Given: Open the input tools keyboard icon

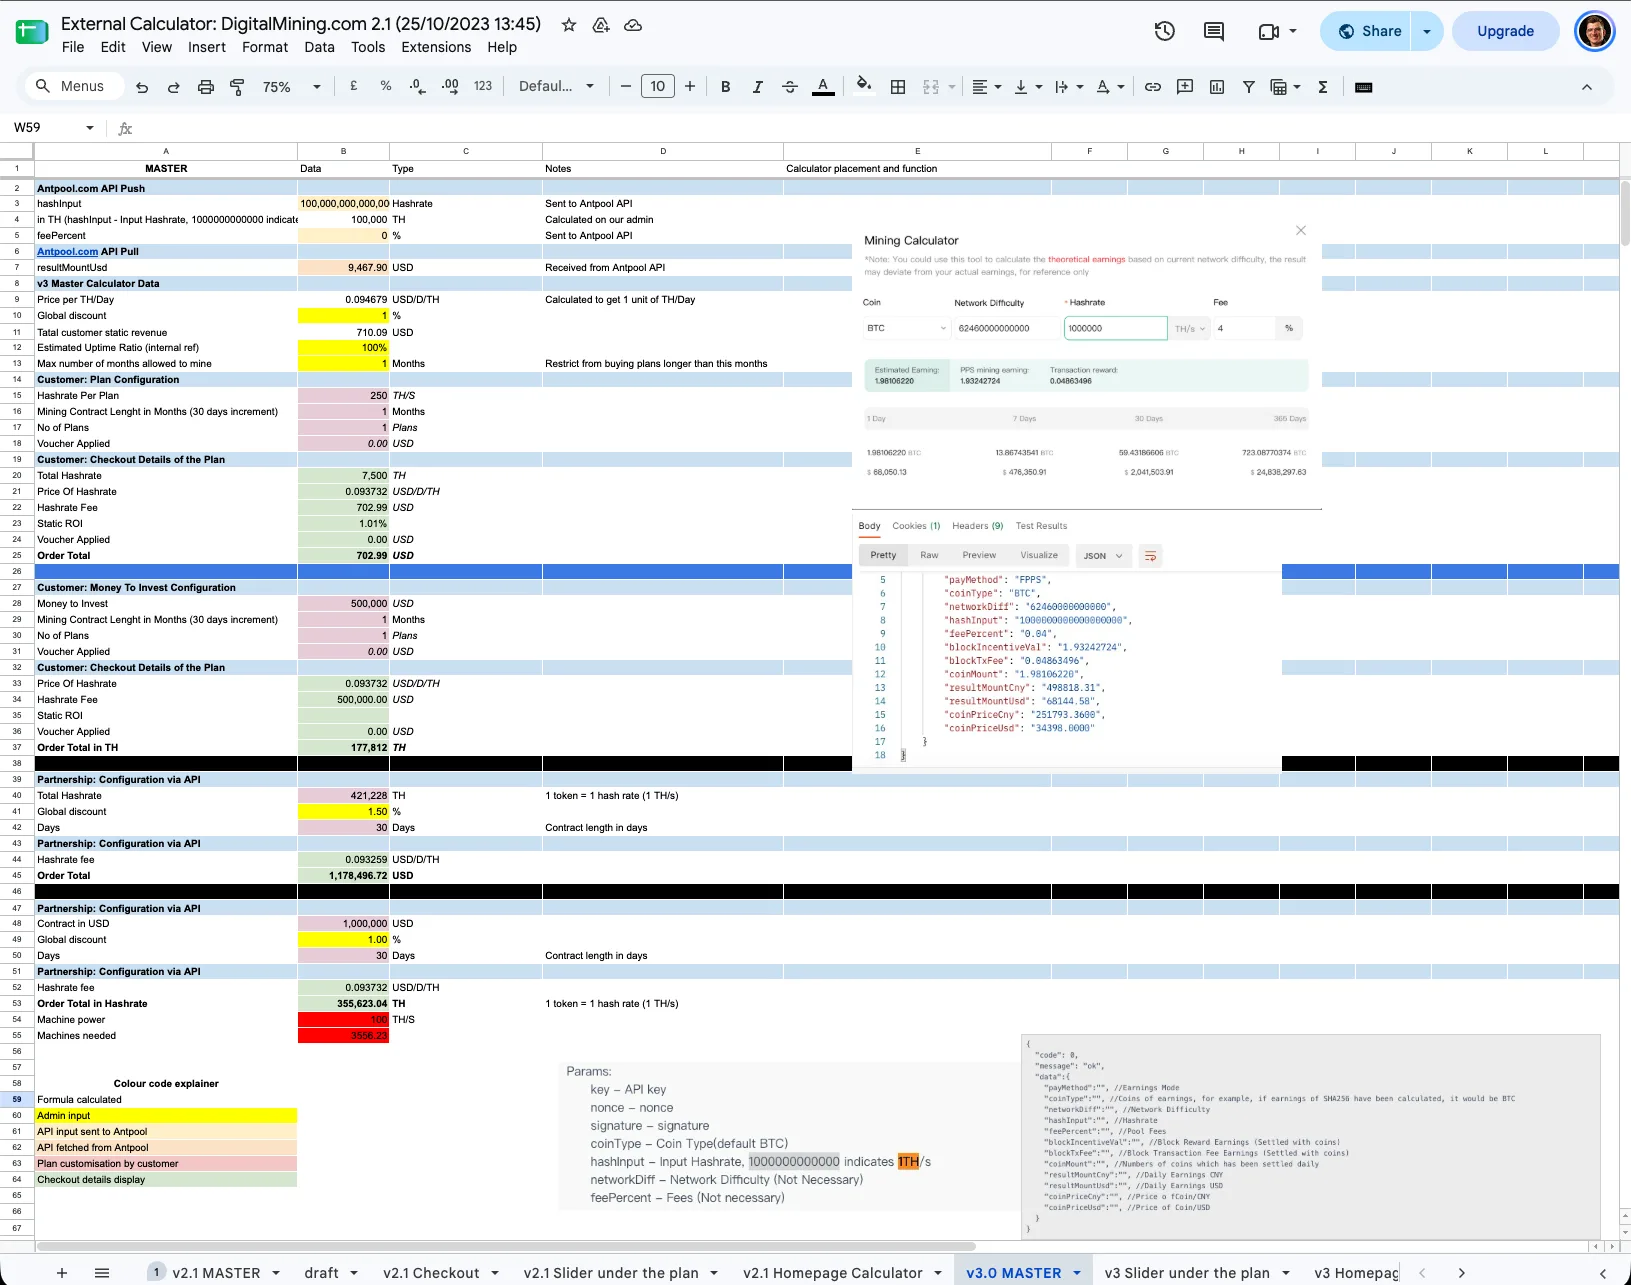Looking at the screenshot, I should 1363,87.
